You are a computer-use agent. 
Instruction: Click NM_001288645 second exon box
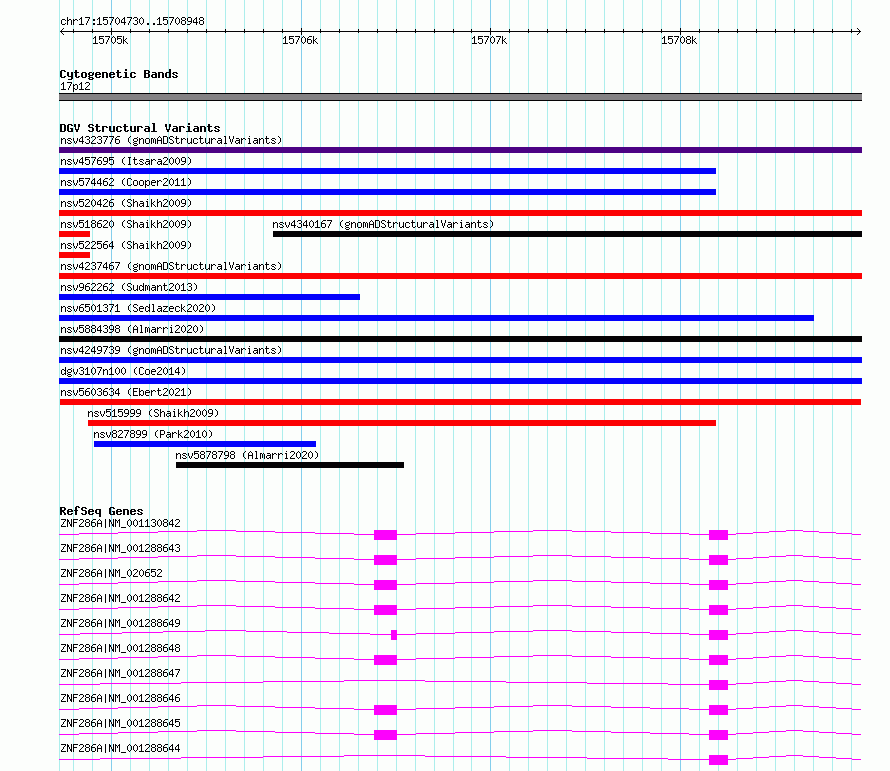719,735
